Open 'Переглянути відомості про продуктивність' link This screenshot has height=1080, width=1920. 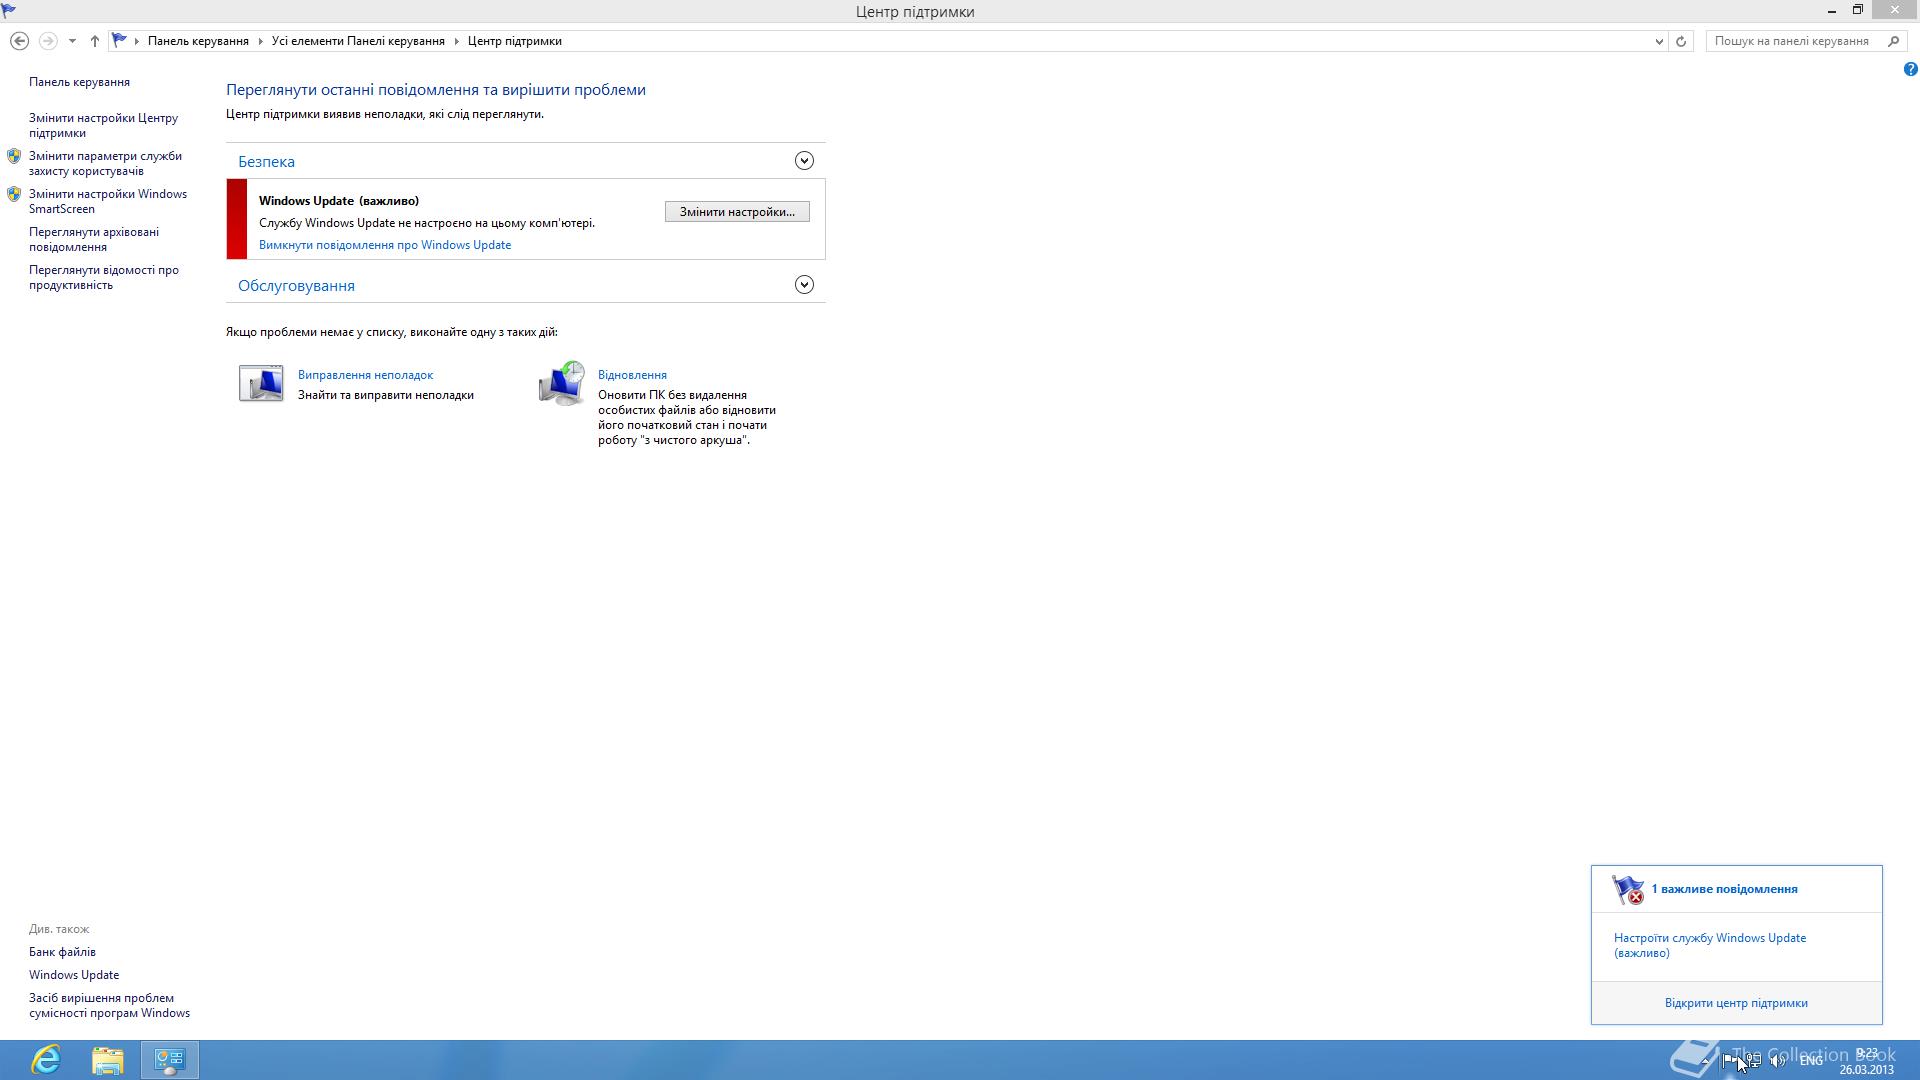click(x=104, y=277)
